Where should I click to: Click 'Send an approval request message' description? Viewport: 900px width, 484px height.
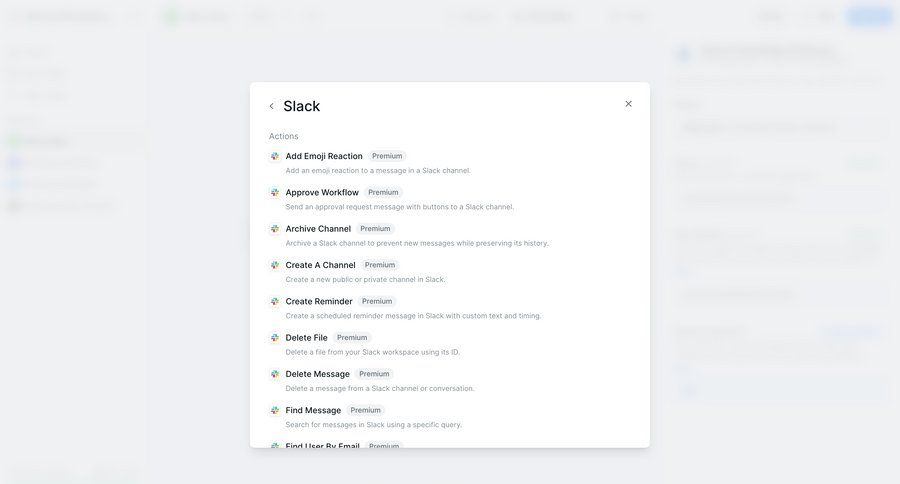(399, 207)
